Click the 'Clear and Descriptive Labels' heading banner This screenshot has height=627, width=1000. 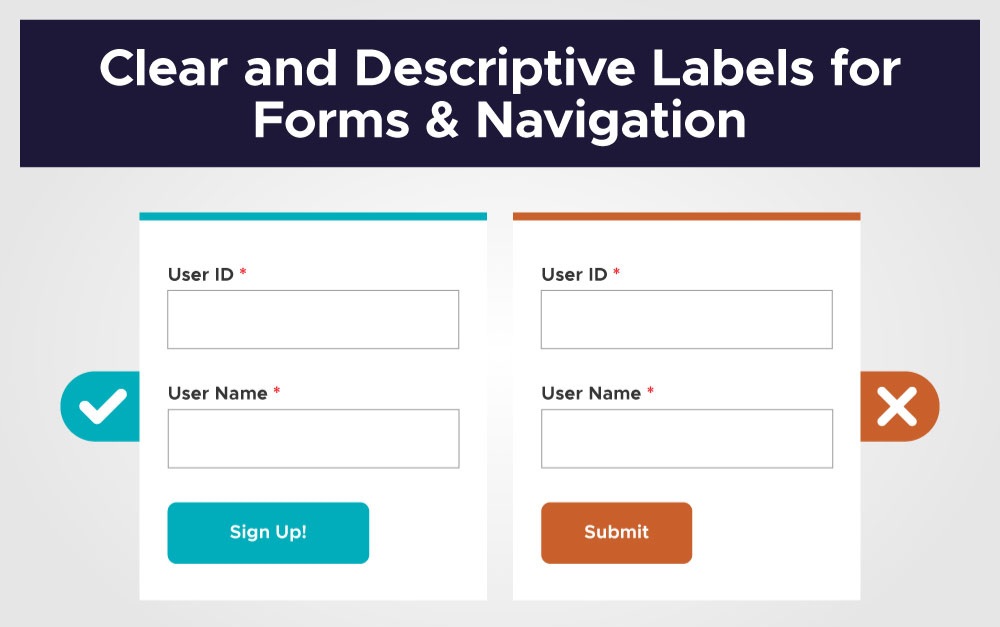pyautogui.click(x=500, y=93)
